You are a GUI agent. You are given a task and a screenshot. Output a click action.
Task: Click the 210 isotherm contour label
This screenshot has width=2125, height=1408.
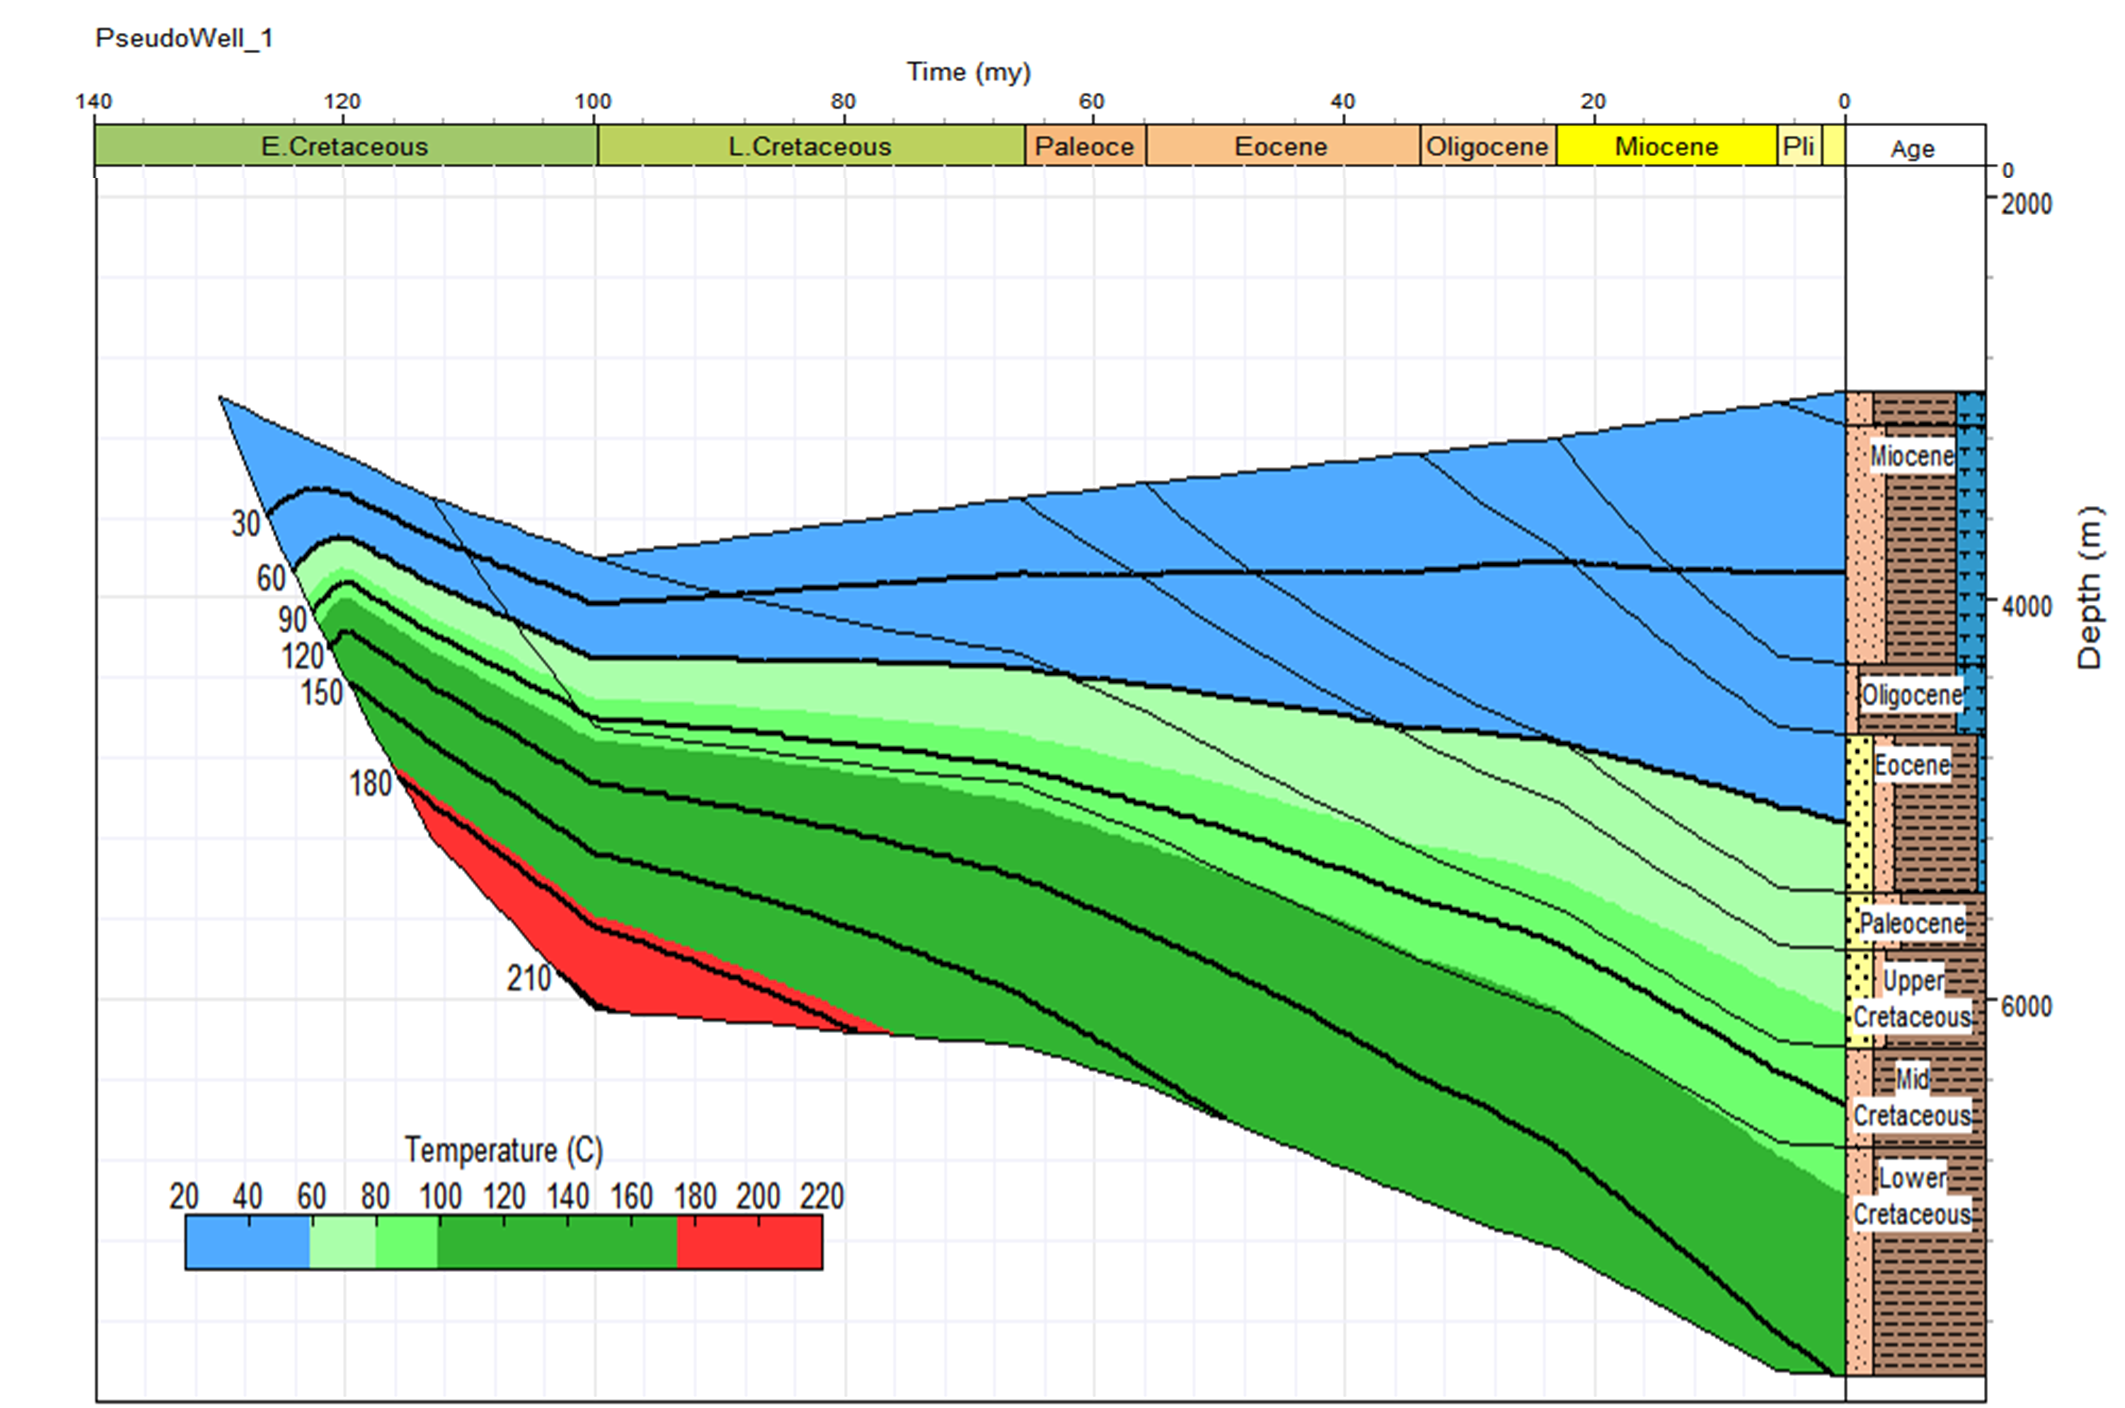528,978
